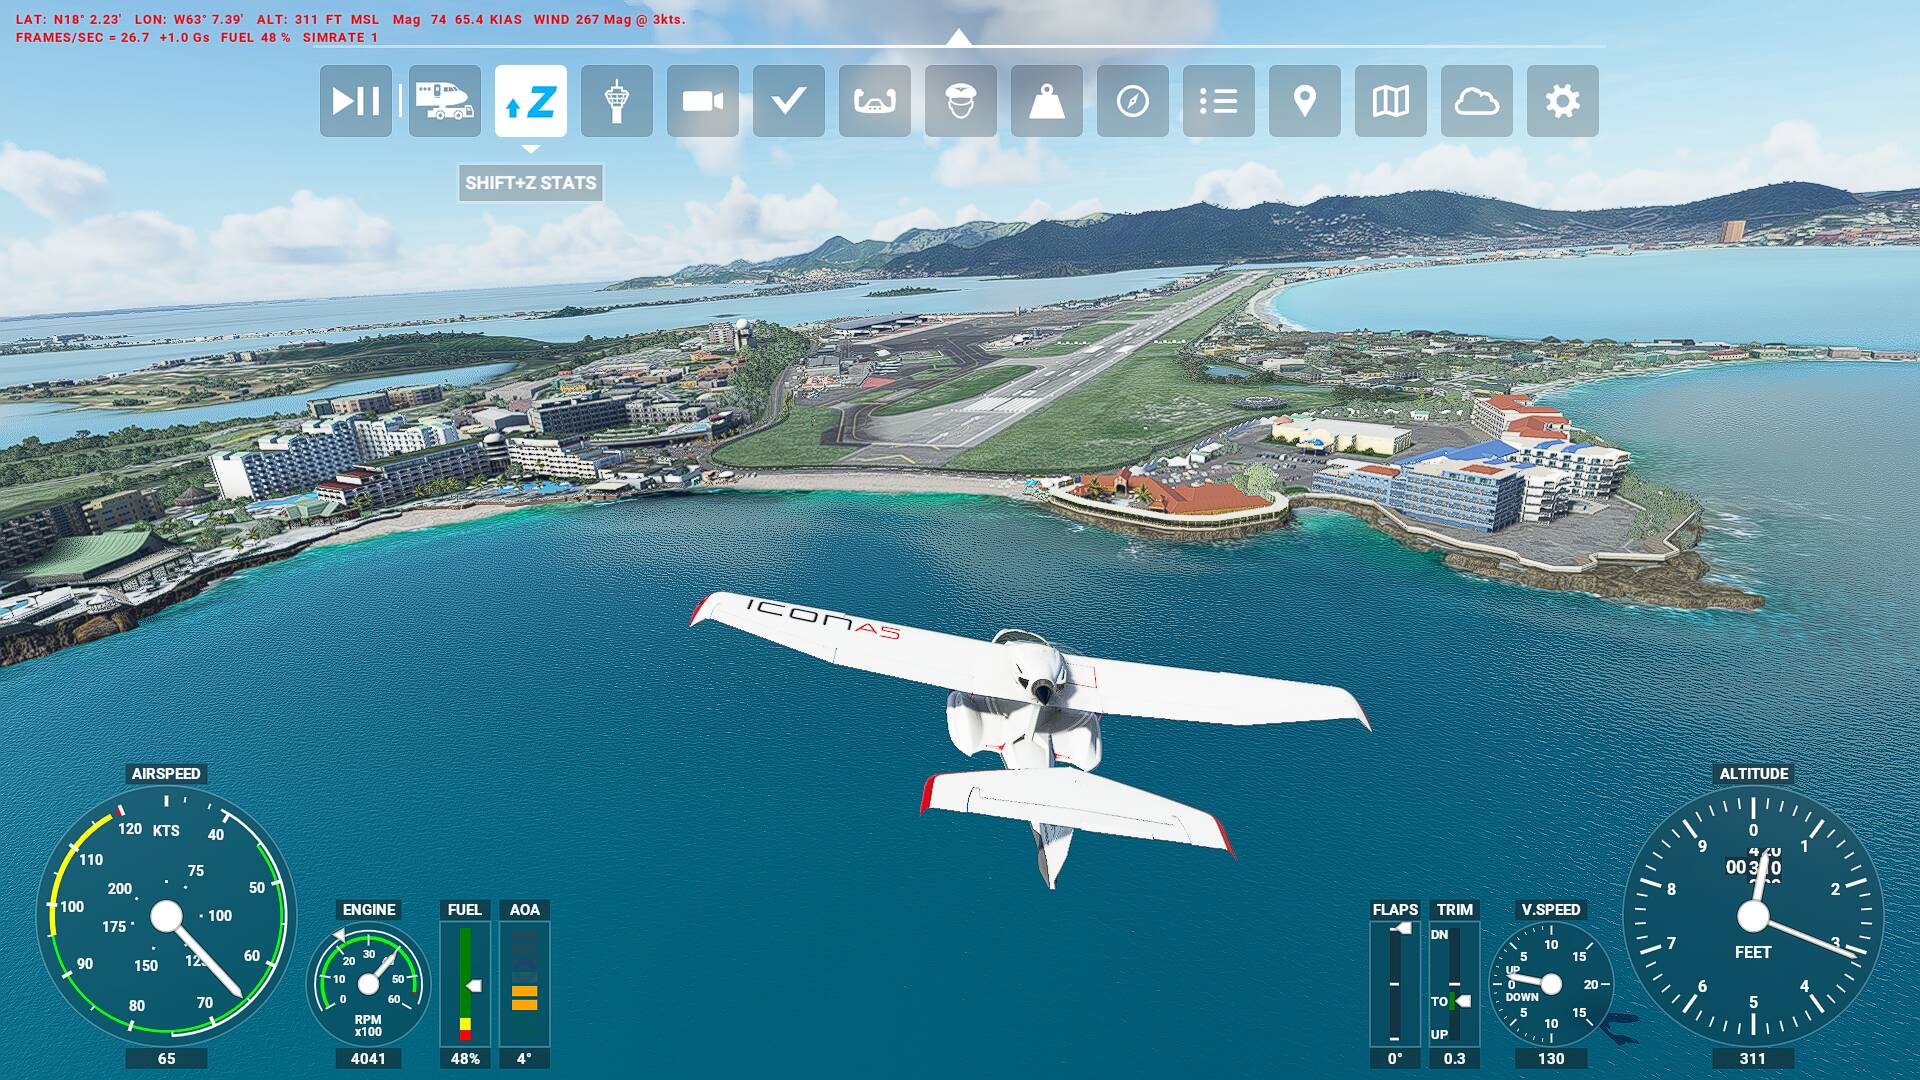Click the flaps position slider indicator
1920x1080 pixels.
coord(1403,929)
